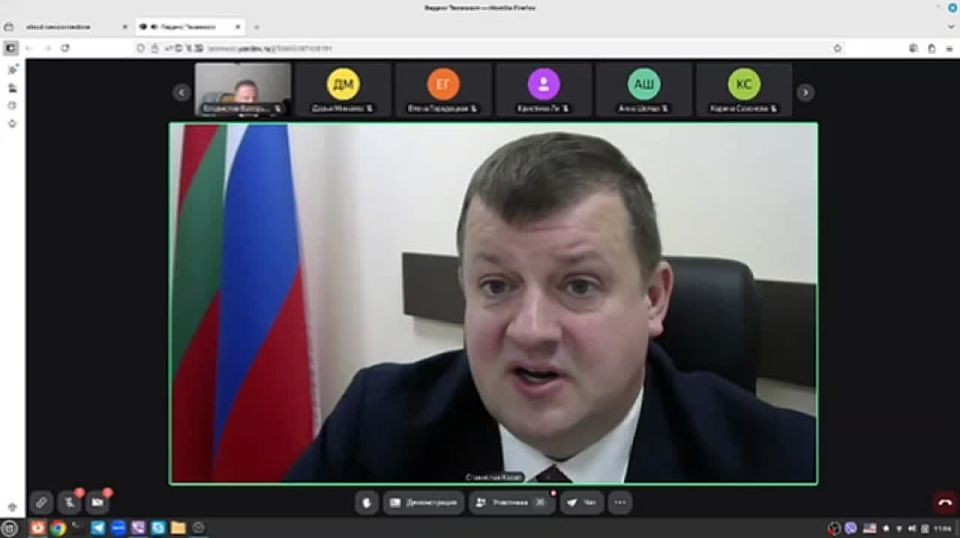Toggle the camera on or off
The height and width of the screenshot is (538, 960).
[97, 502]
